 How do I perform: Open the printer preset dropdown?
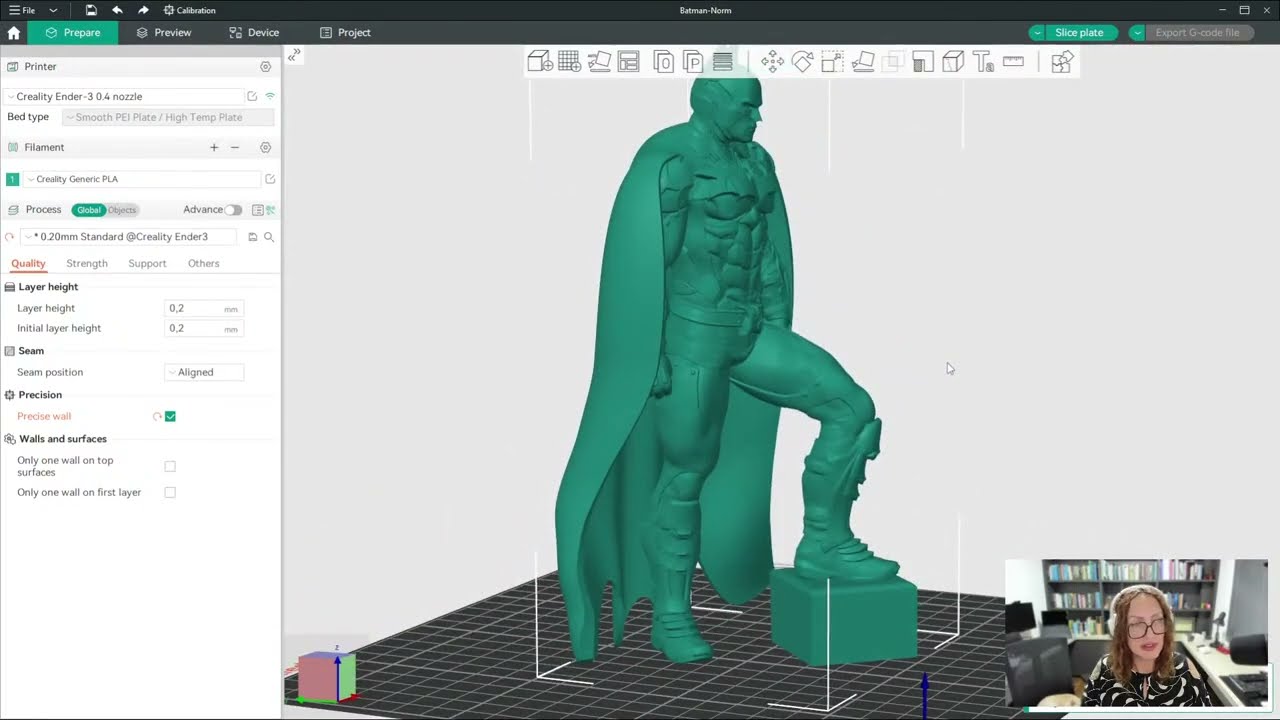click(x=125, y=96)
